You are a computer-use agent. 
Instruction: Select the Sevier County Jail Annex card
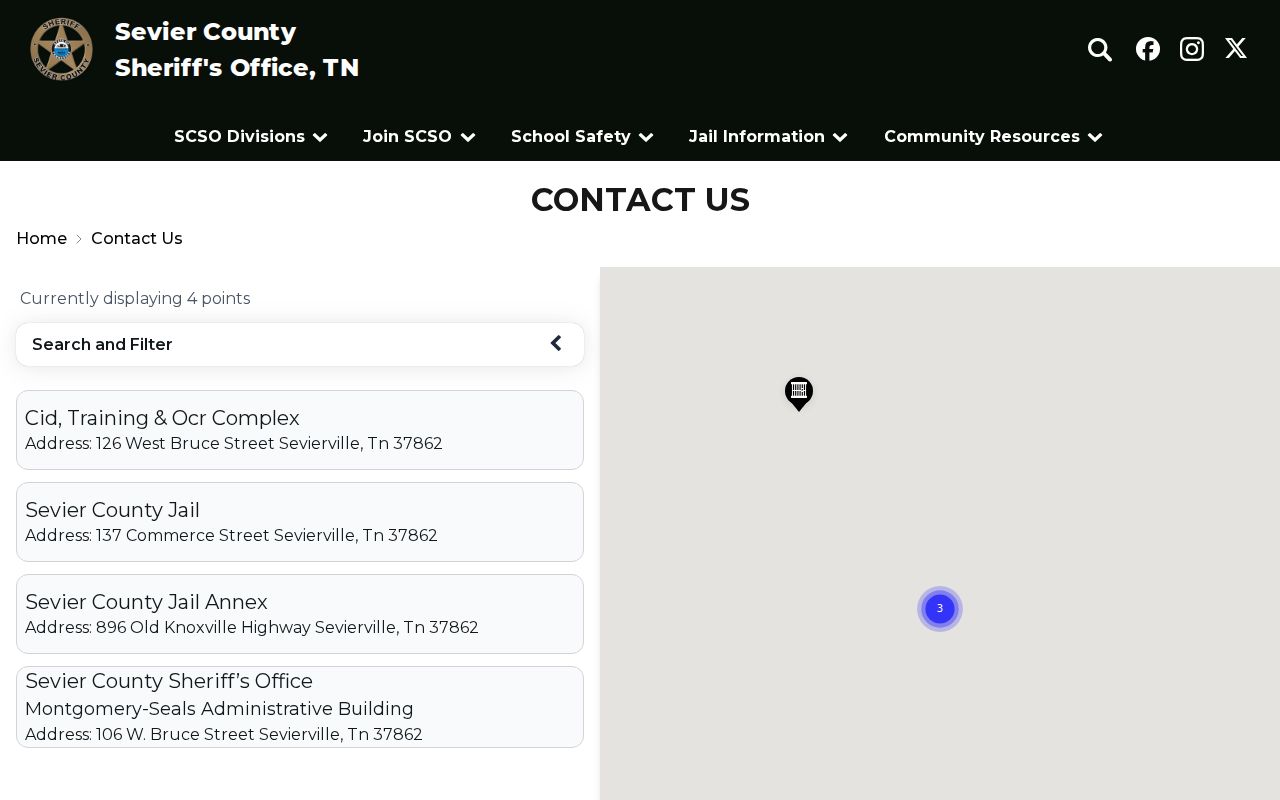pos(300,614)
